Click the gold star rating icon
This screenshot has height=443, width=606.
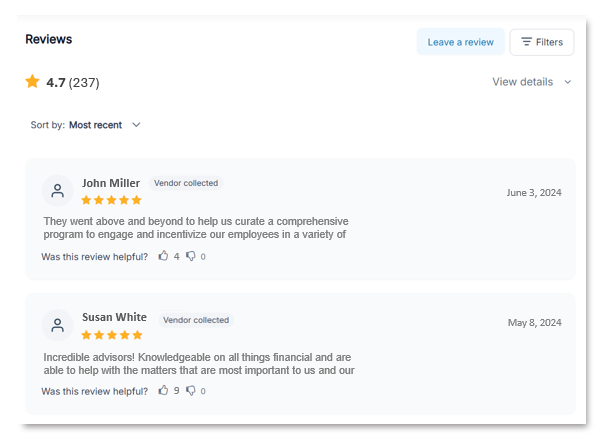(x=33, y=82)
